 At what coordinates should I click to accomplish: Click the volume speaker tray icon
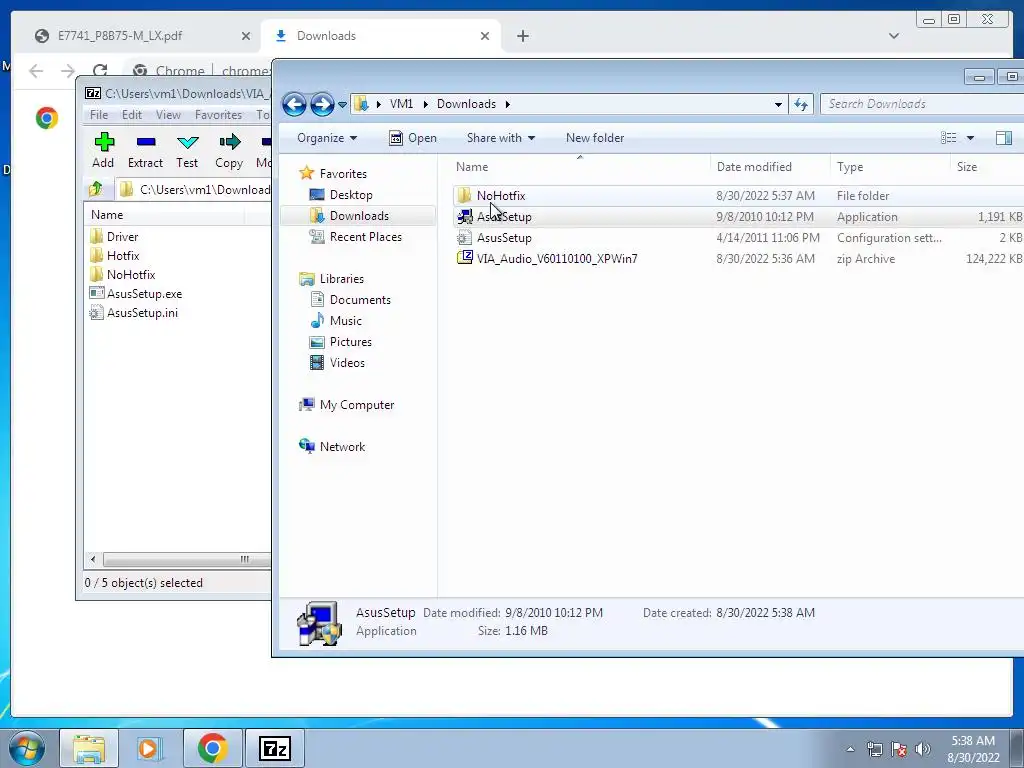[923, 749]
